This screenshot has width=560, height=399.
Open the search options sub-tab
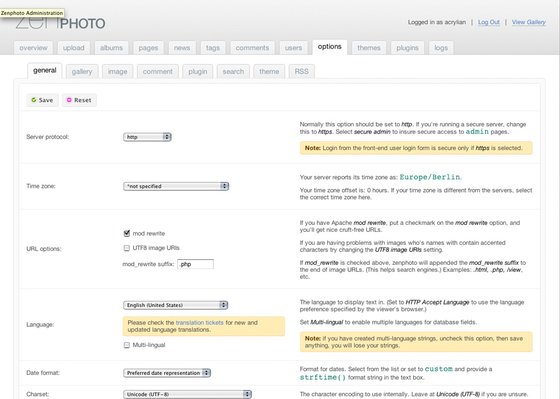coord(233,71)
